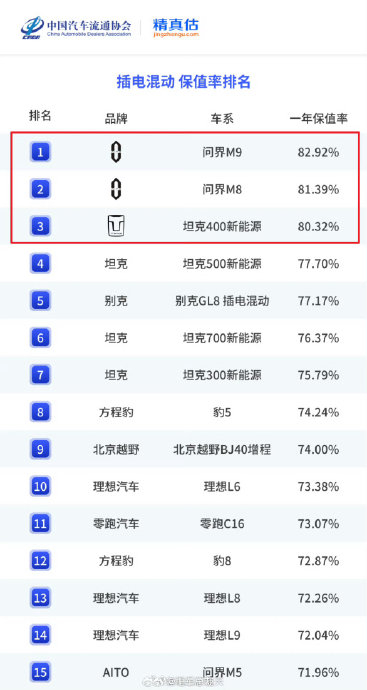Click the 一年保值率 column header
The image size is (367, 690).
coord(319,118)
